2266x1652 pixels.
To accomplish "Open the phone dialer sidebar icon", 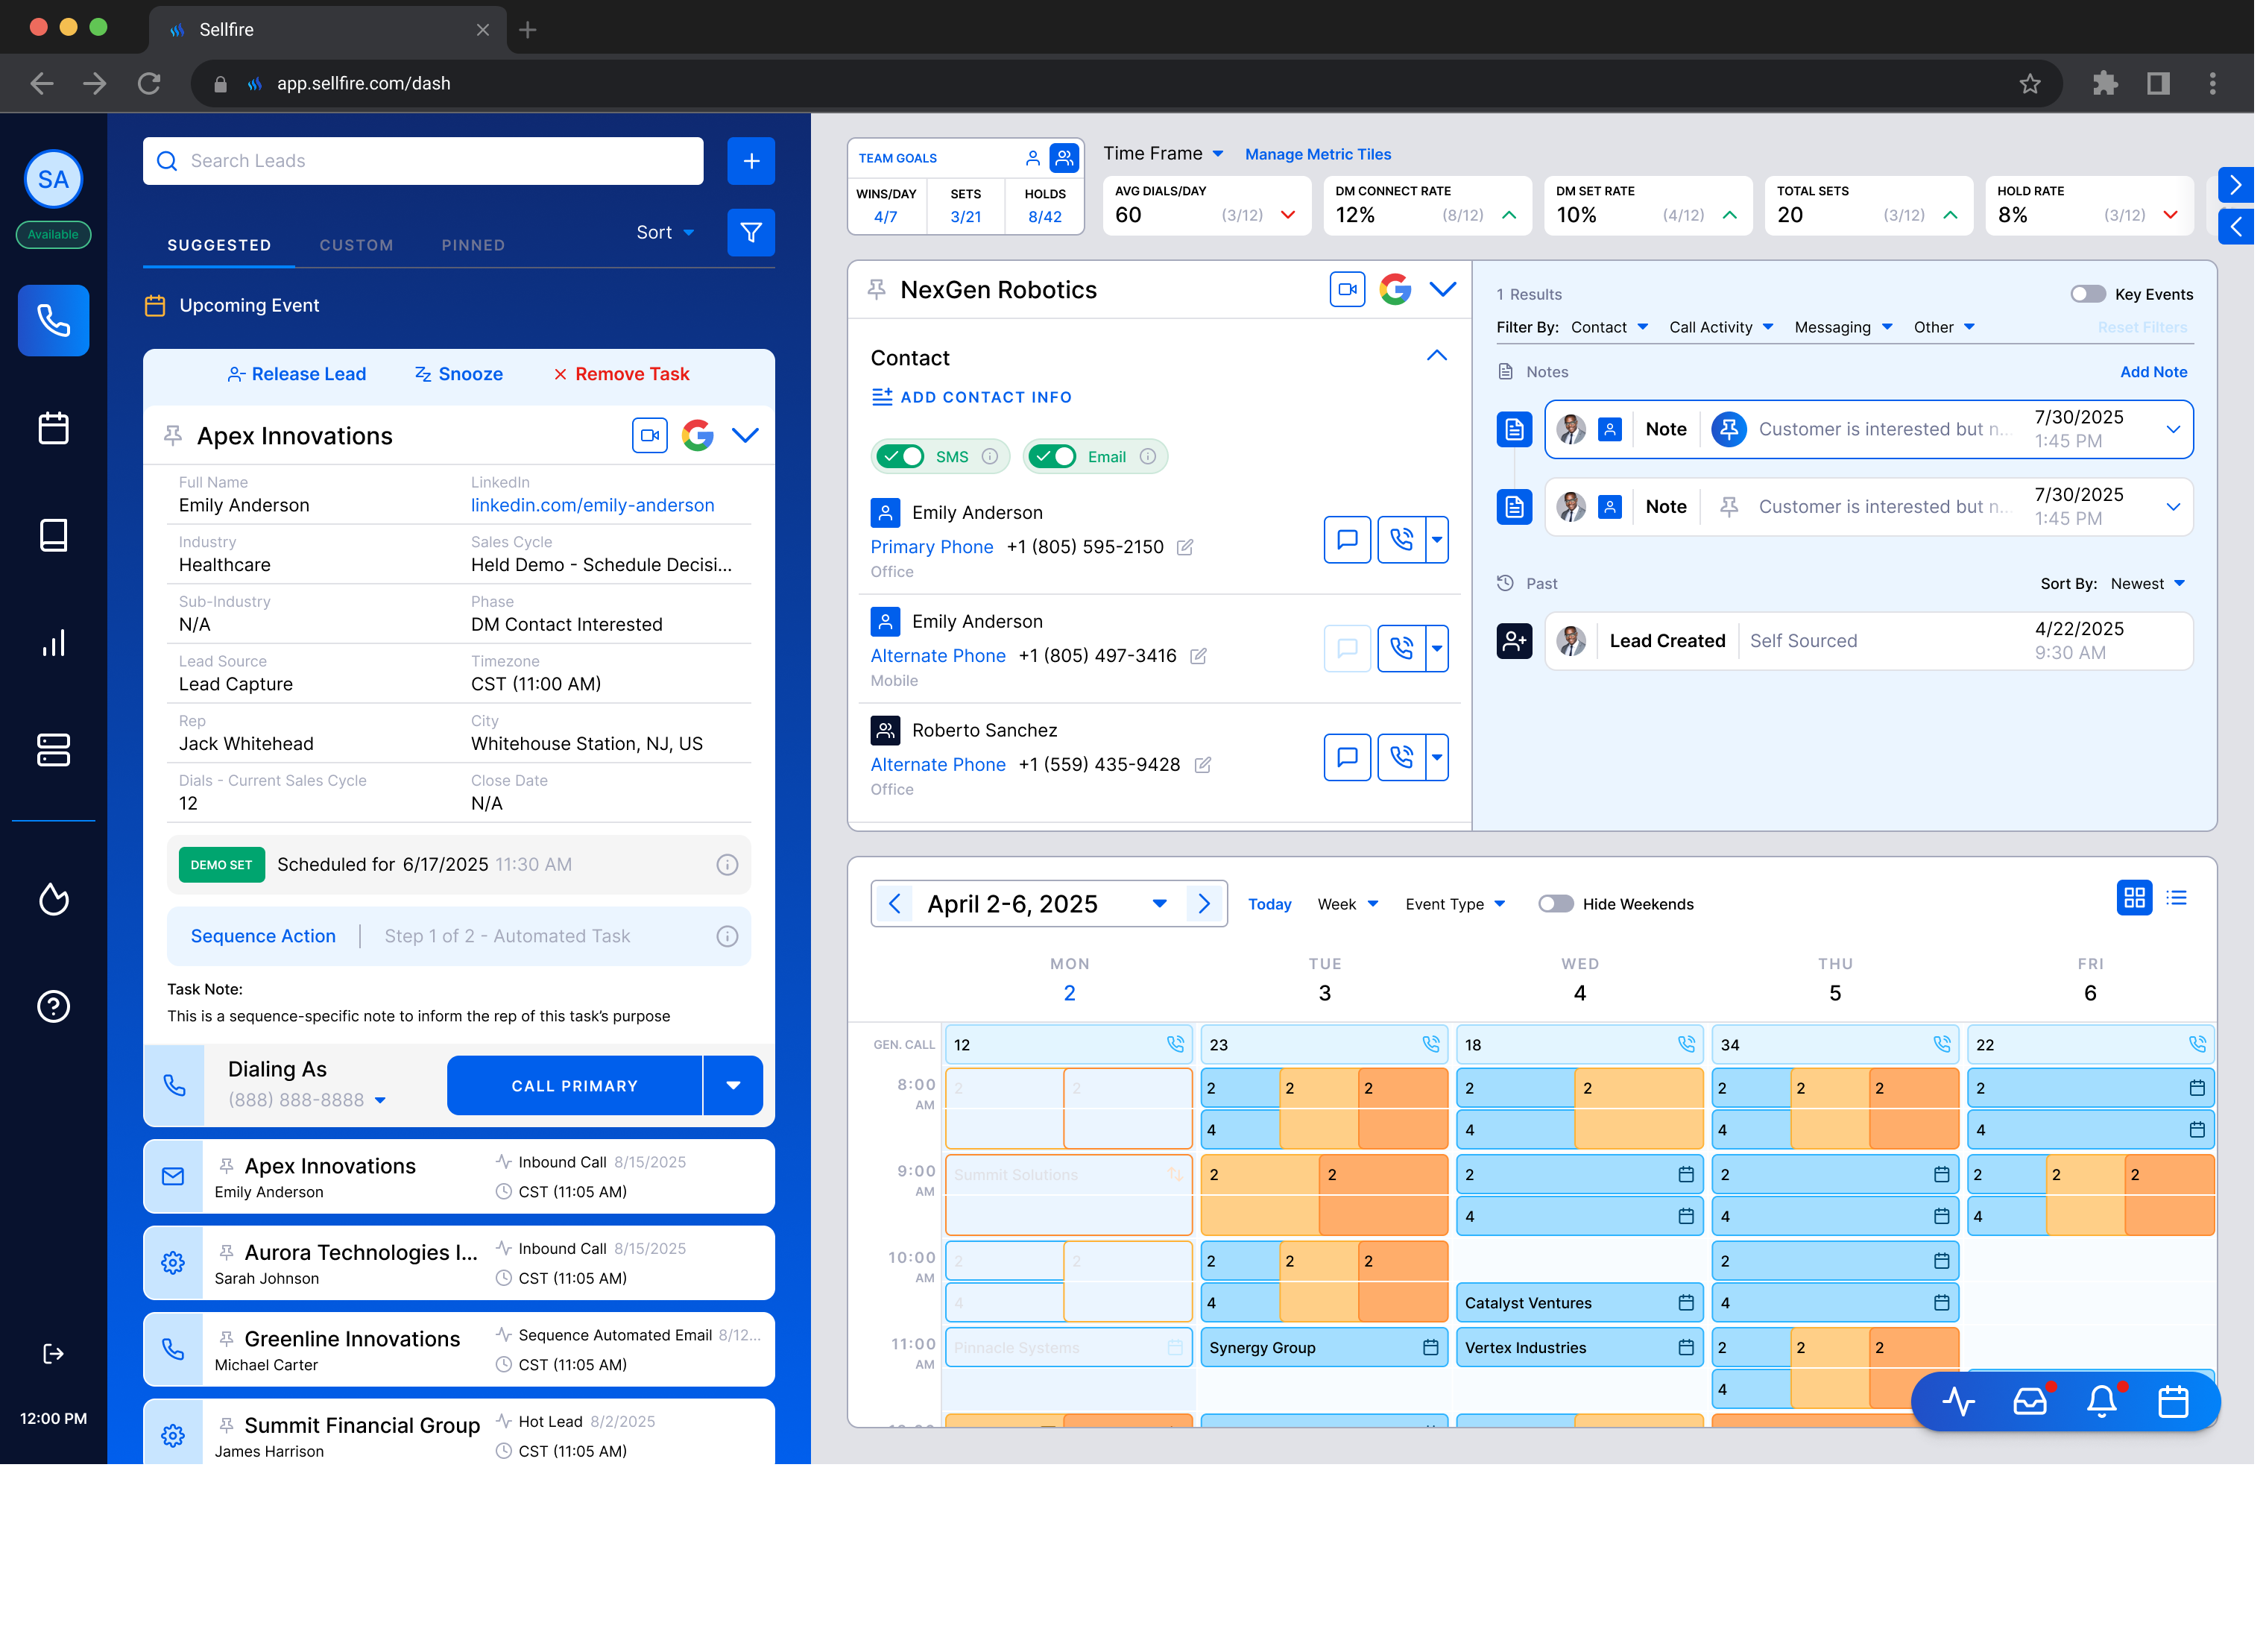I will [53, 321].
